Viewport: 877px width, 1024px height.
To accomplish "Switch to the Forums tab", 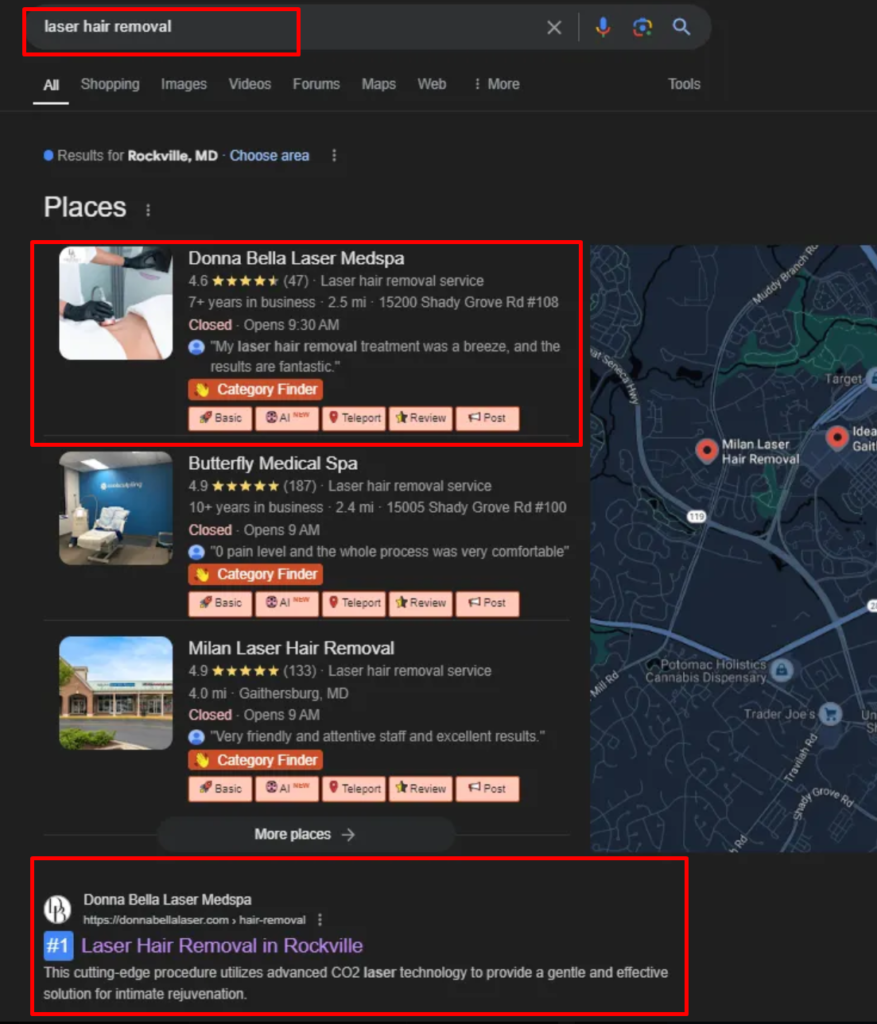I will pos(316,84).
